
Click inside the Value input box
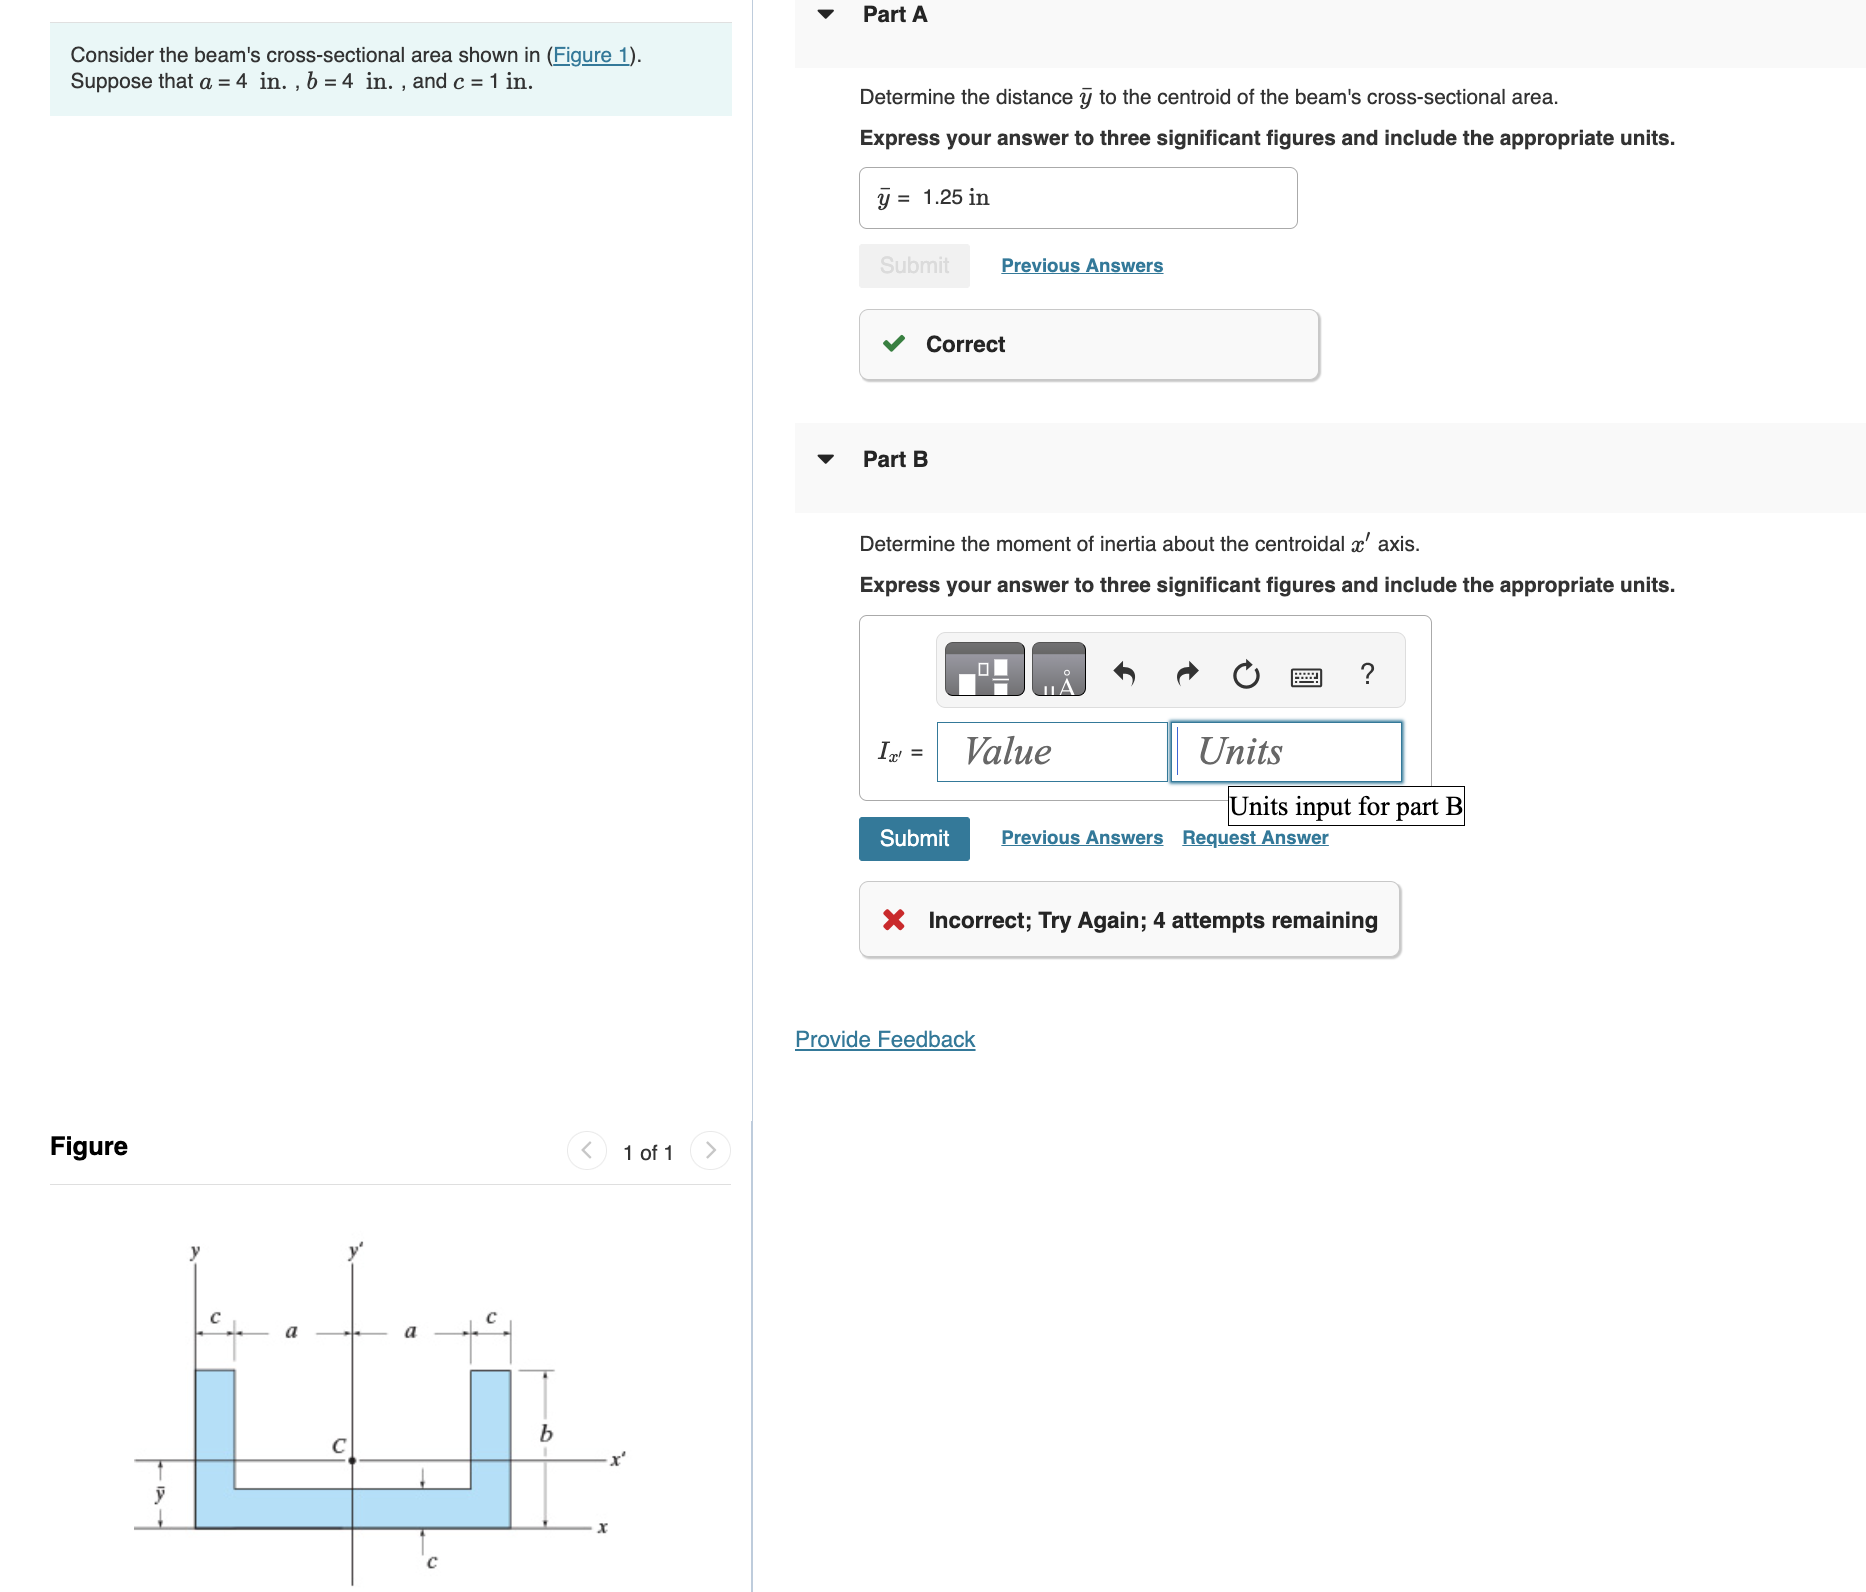tap(1051, 751)
